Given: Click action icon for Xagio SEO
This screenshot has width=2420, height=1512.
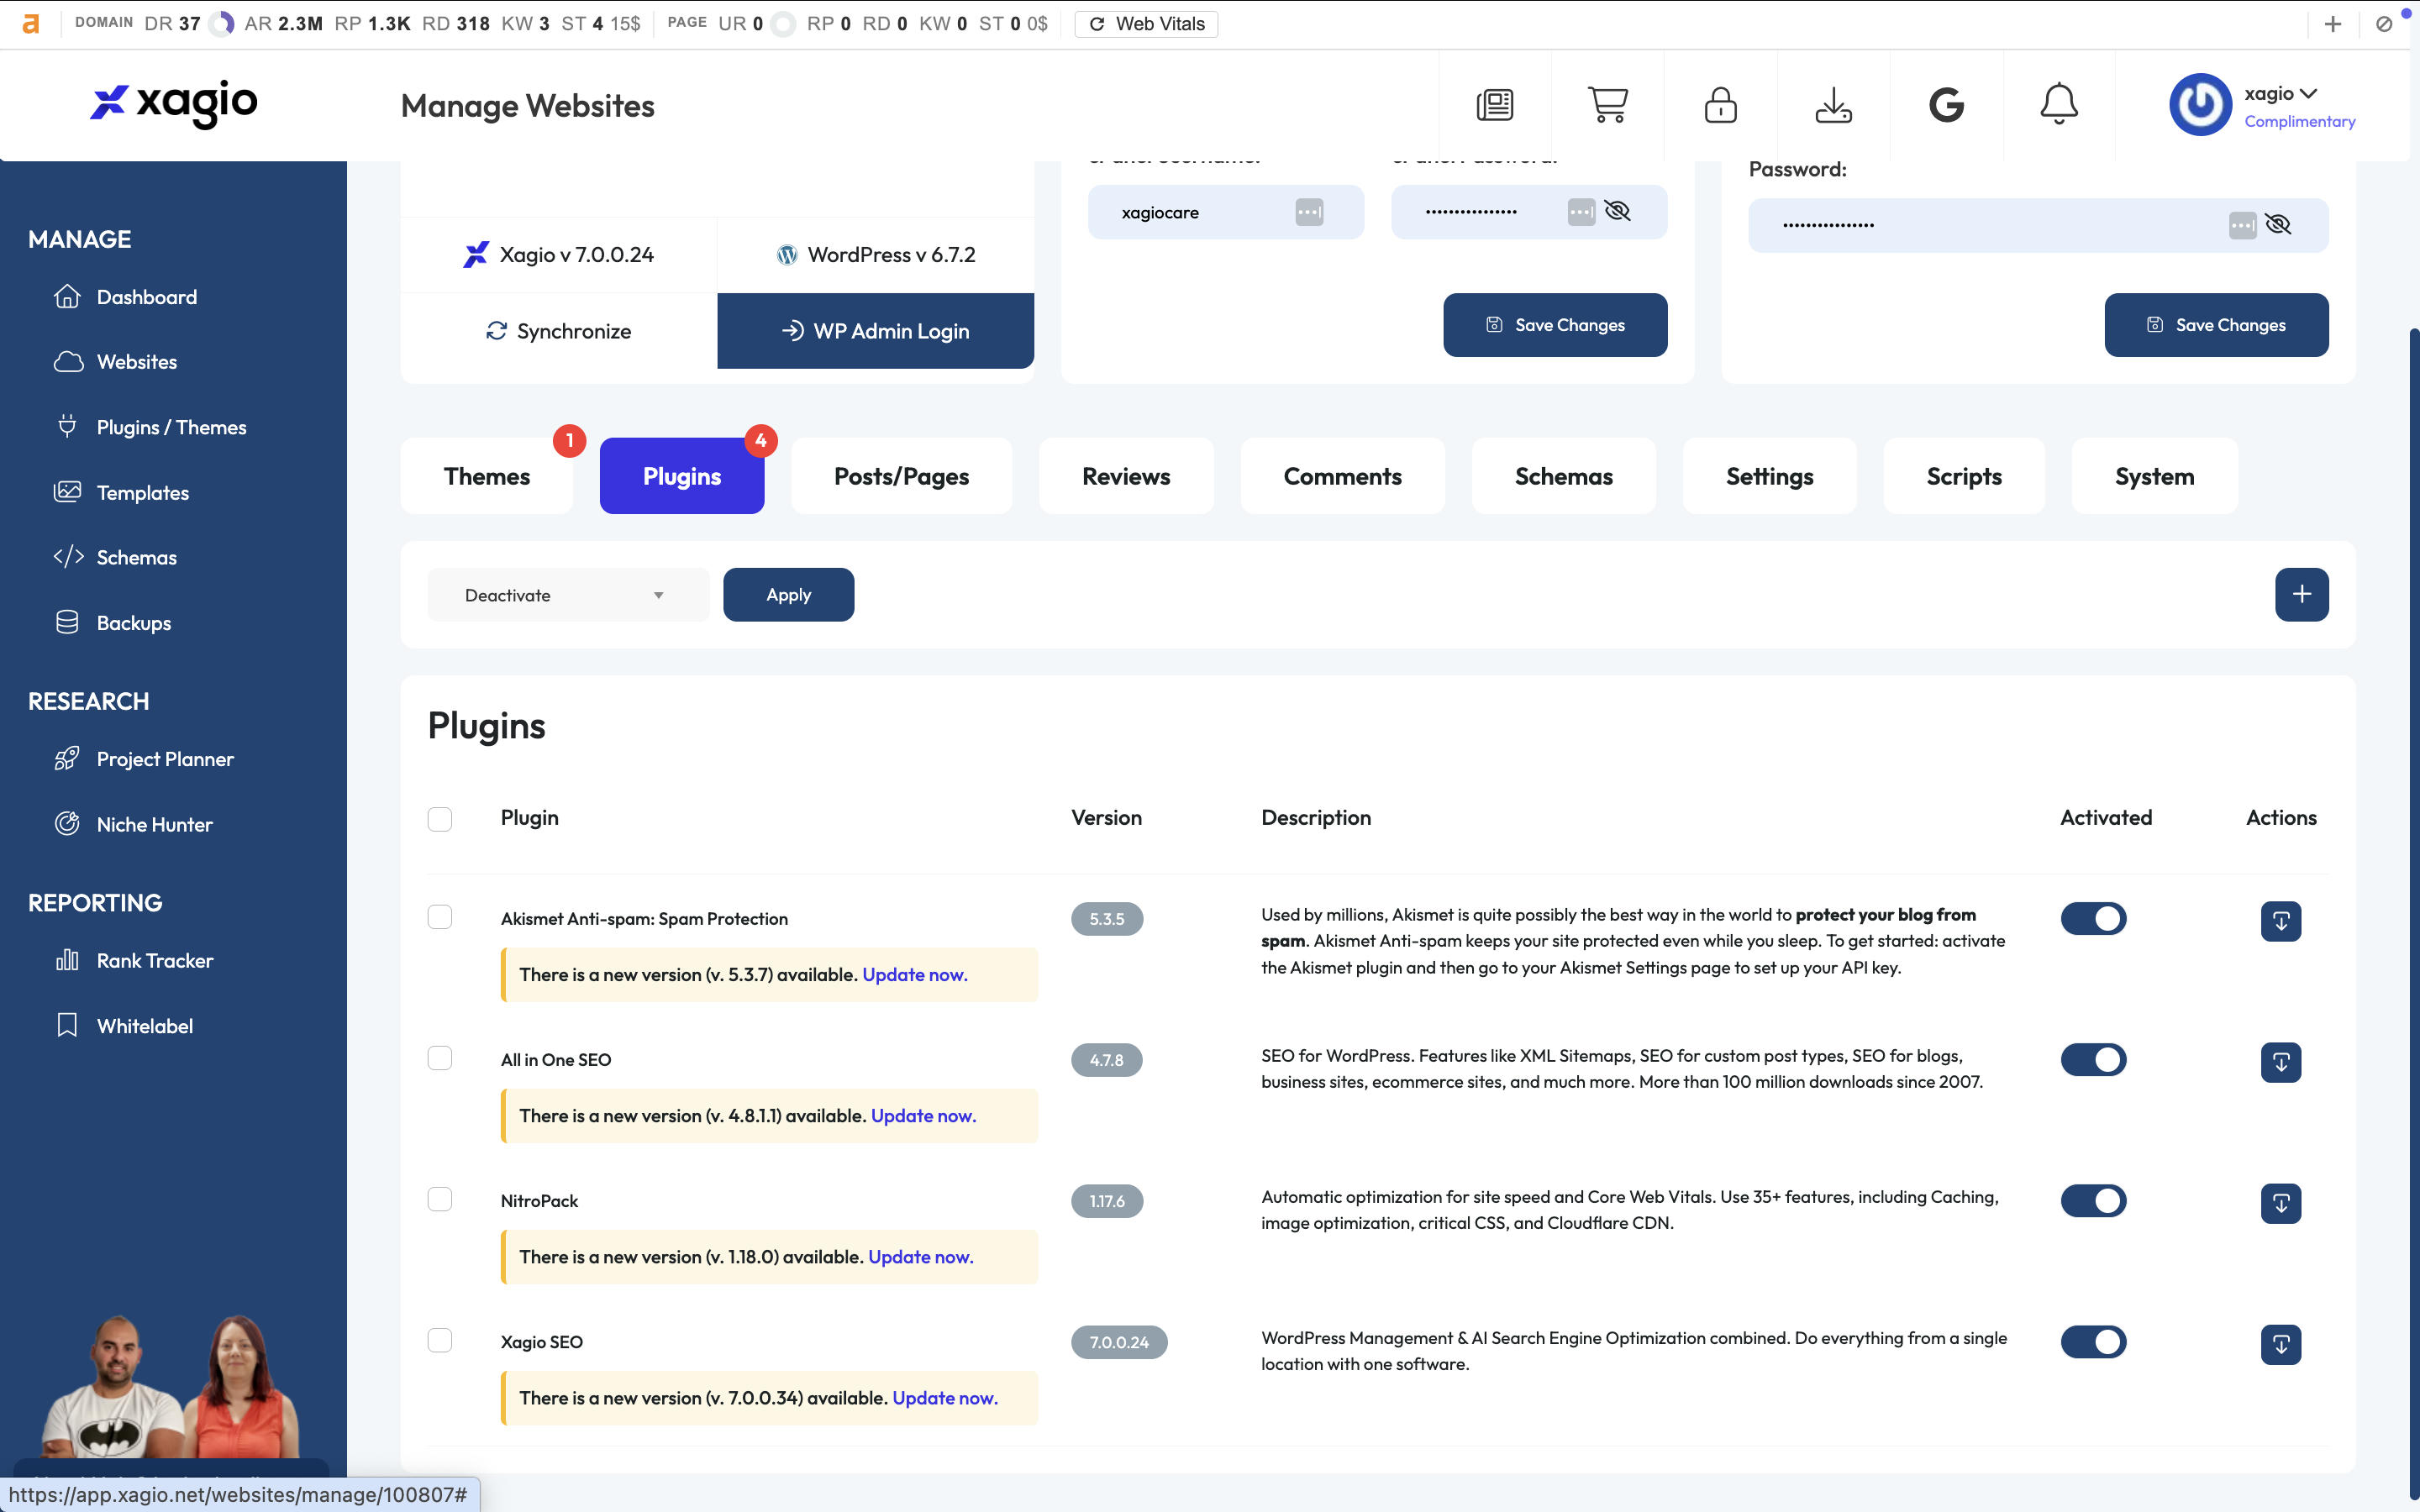Looking at the screenshot, I should coord(2281,1344).
